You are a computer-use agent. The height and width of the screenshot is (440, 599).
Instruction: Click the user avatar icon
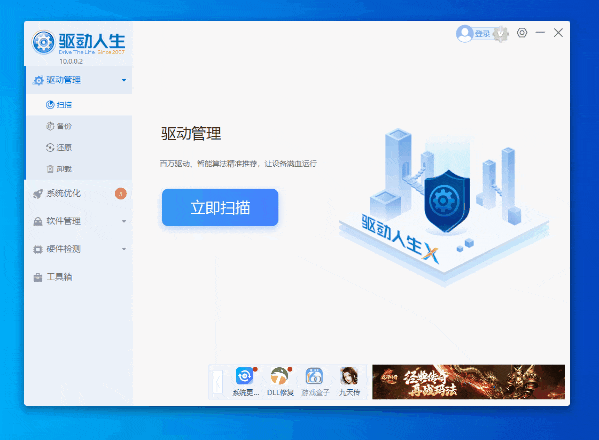pos(465,34)
